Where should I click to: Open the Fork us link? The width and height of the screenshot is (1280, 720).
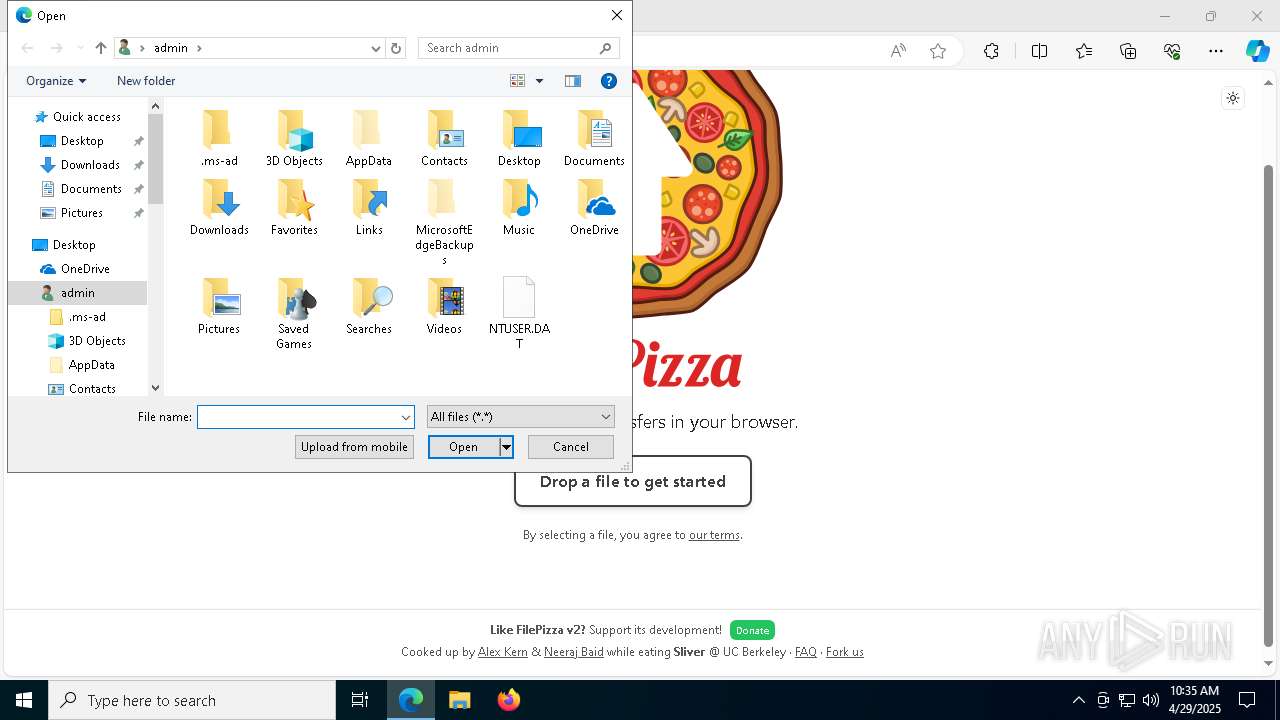coord(845,652)
